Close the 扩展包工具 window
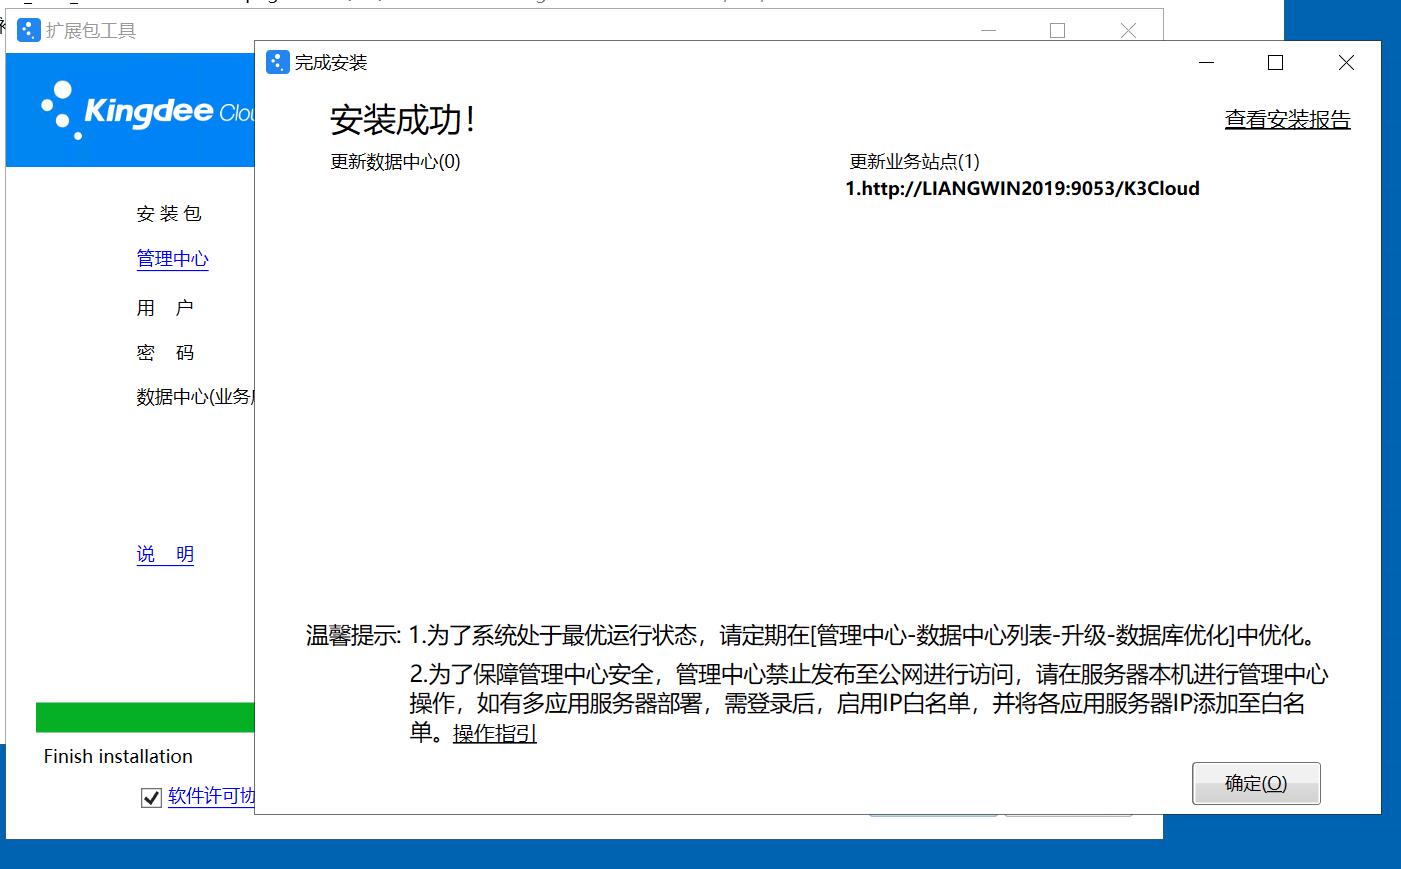The width and height of the screenshot is (1401, 869). click(1128, 31)
